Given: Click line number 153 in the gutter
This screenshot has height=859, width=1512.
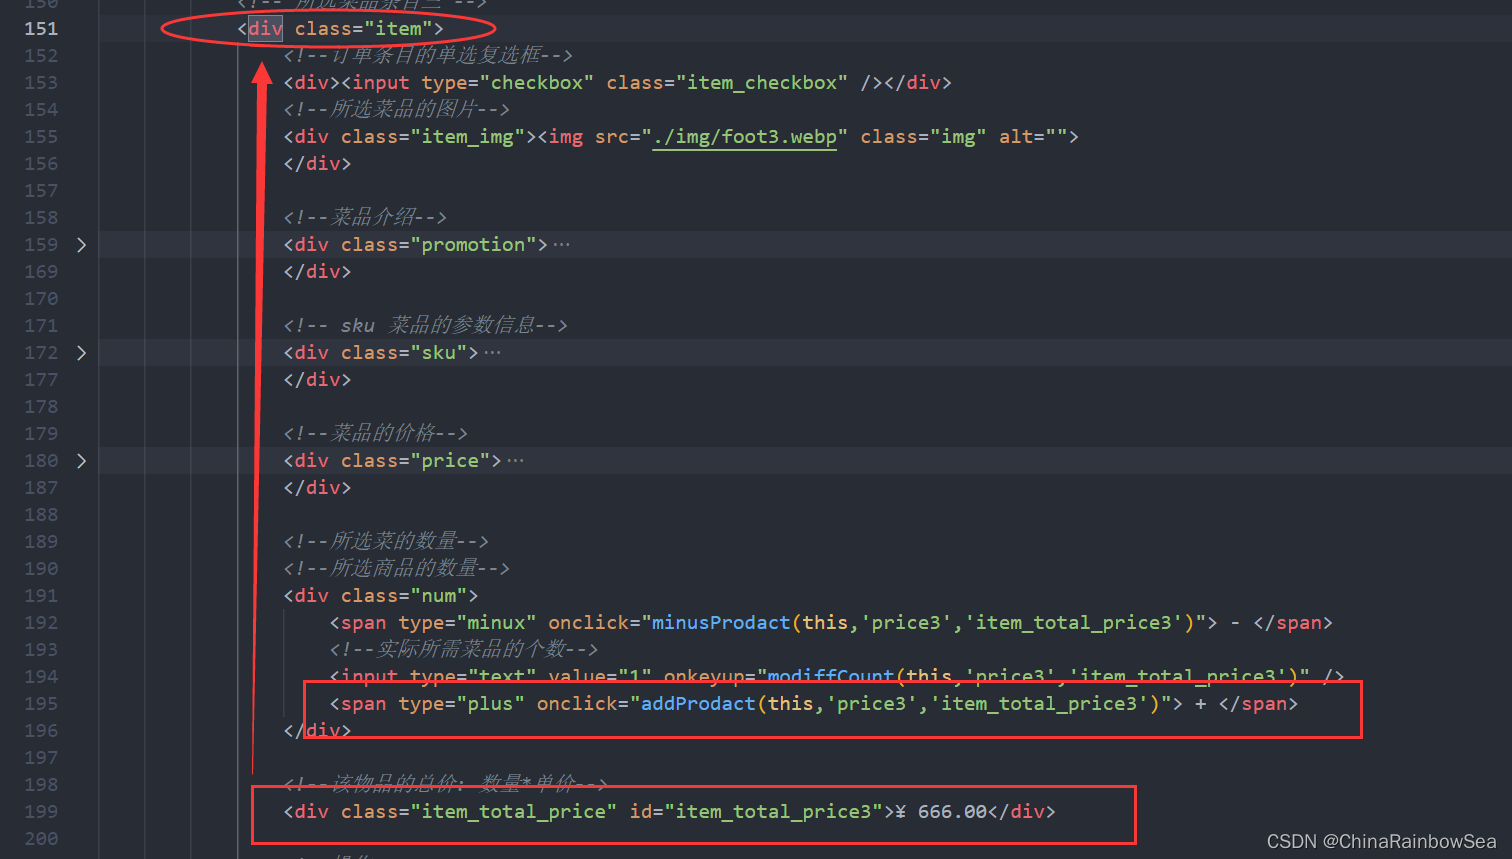Looking at the screenshot, I should [x=41, y=83].
